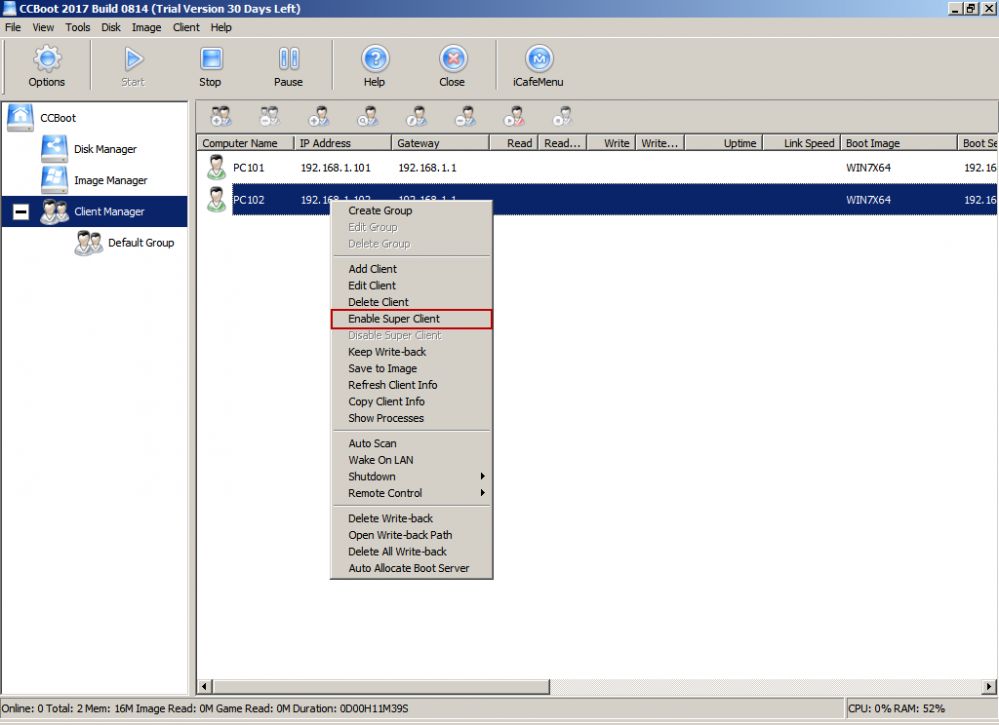
Task: Click the CCBoot title bar app icon
Action: [9, 8]
